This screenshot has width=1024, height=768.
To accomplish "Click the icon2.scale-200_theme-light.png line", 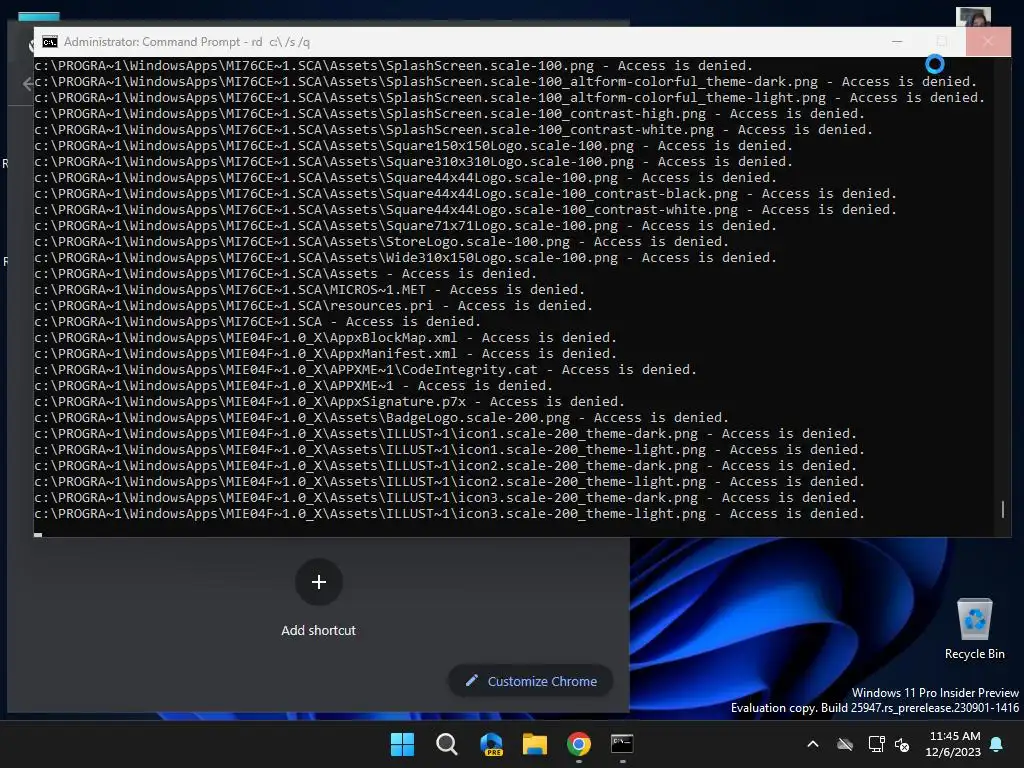I will coord(450,481).
